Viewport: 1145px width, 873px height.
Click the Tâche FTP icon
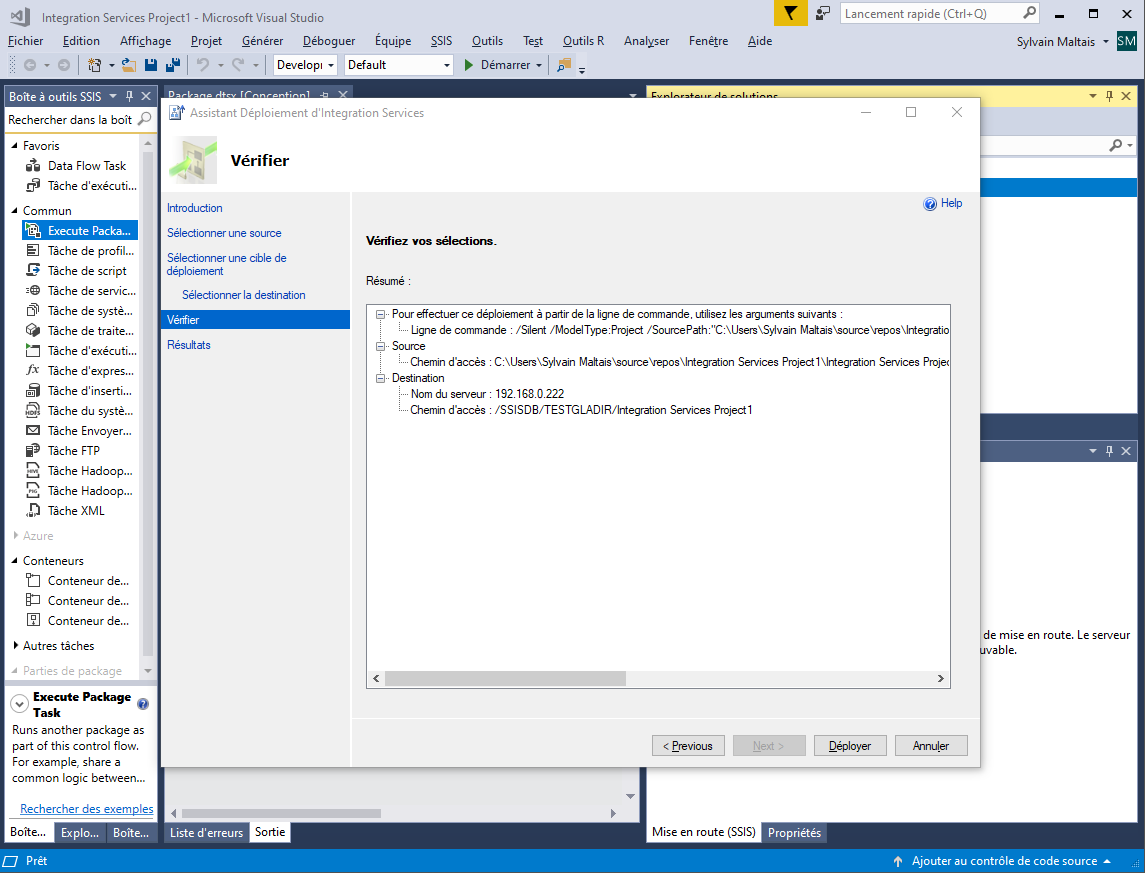coord(33,450)
